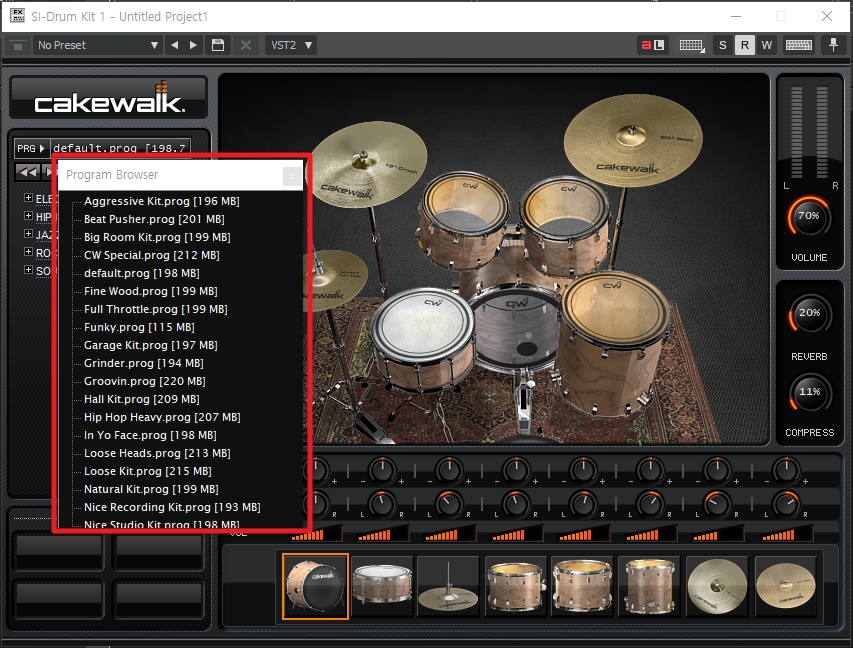853x648 pixels.
Task: Select Loose Kit.prog [215 MB]
Action: click(147, 471)
